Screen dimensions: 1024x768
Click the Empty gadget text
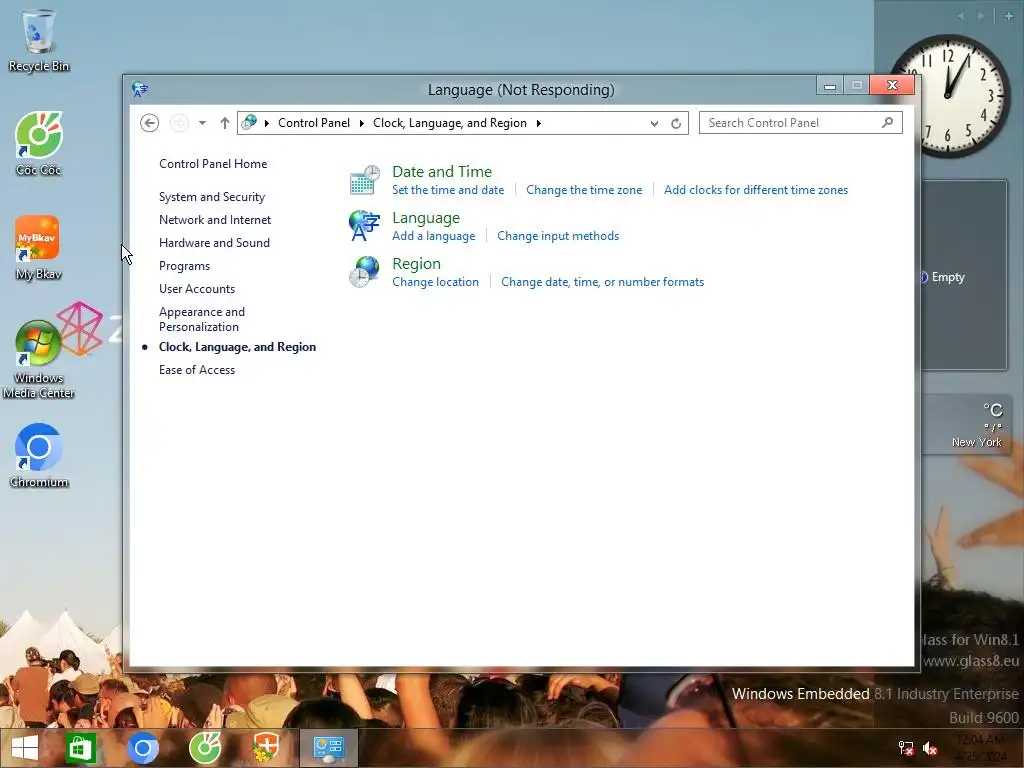click(x=948, y=277)
